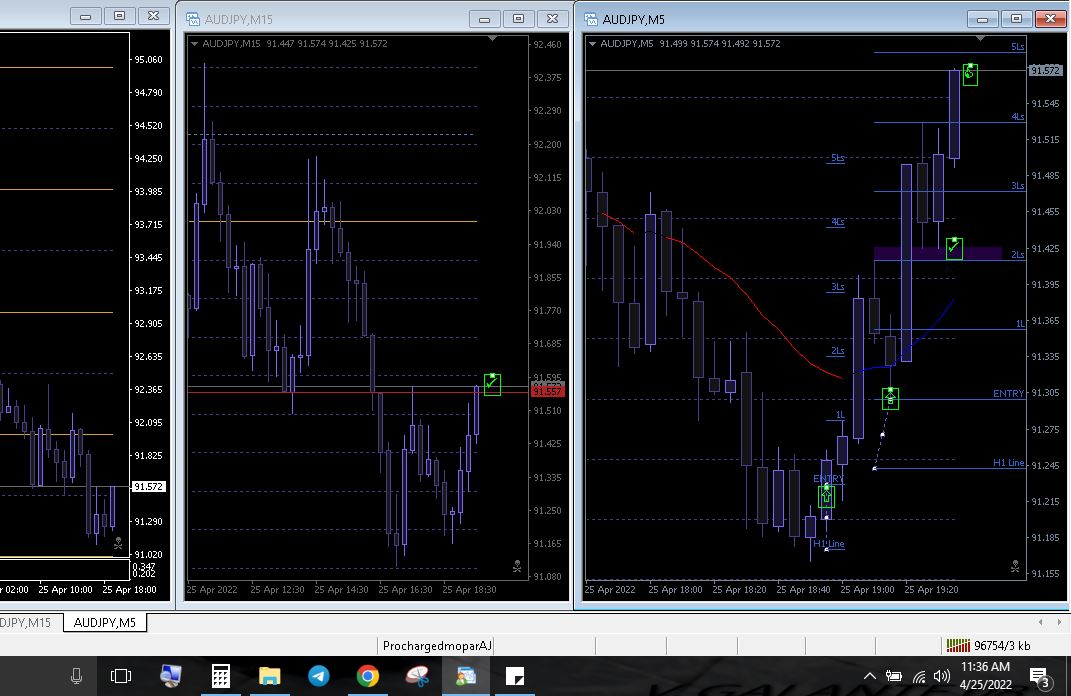Viewport: 1071px width, 696px height.
Task: Click the connection status 96754/3 kb indicator
Action: (988, 645)
